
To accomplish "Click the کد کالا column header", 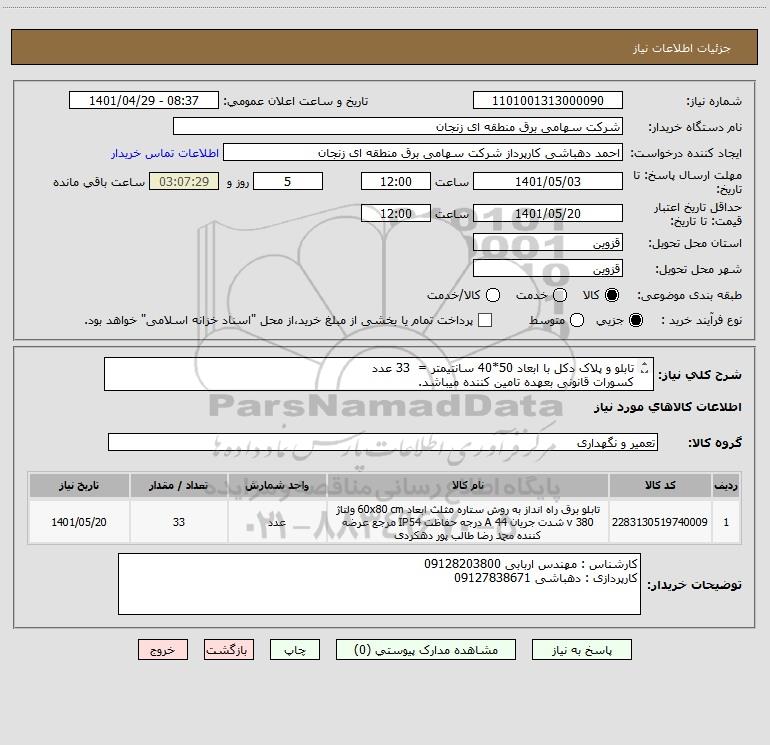I will [660, 486].
